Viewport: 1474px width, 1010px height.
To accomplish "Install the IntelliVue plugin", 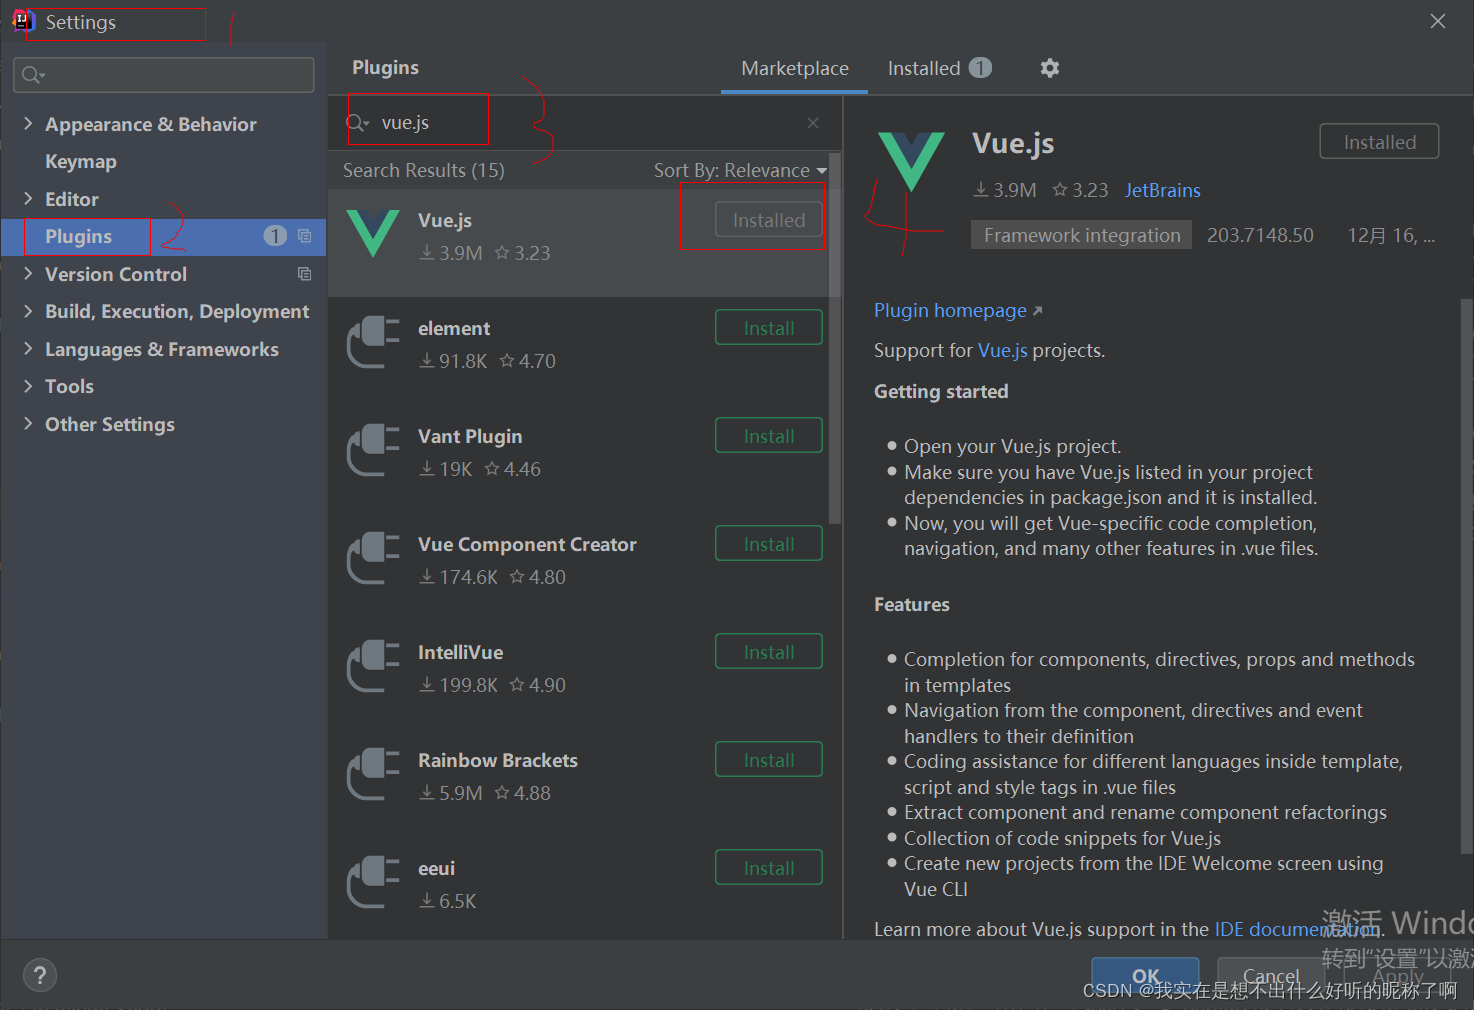I will click(x=769, y=652).
